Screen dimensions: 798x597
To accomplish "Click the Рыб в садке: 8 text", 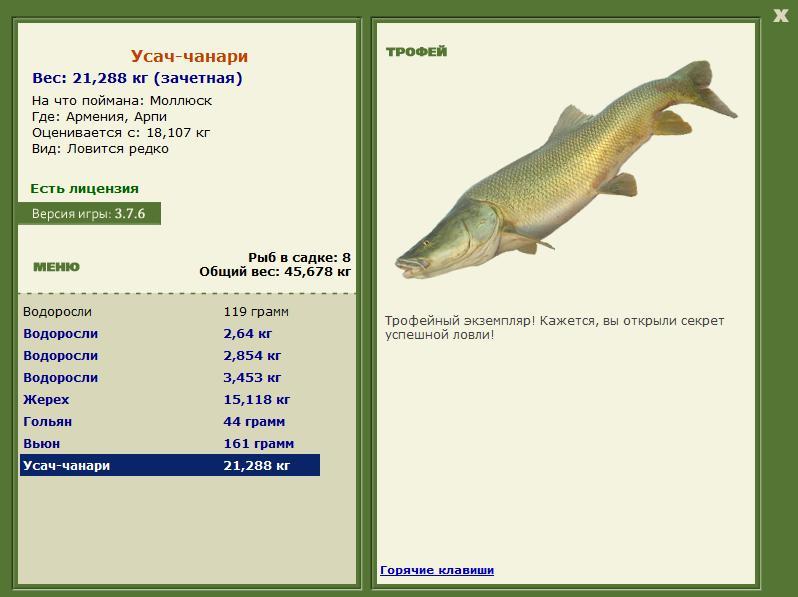I will pos(299,258).
